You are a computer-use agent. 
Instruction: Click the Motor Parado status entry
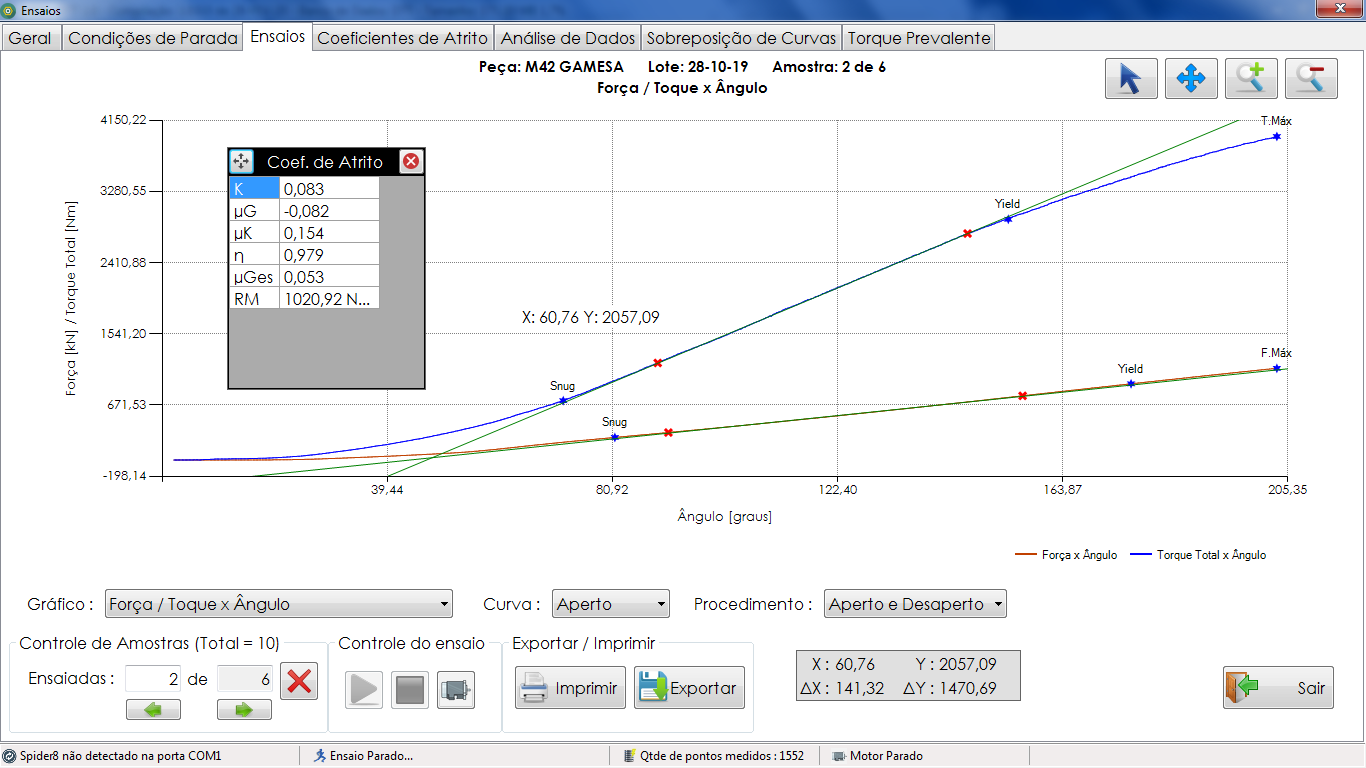[x=878, y=756]
